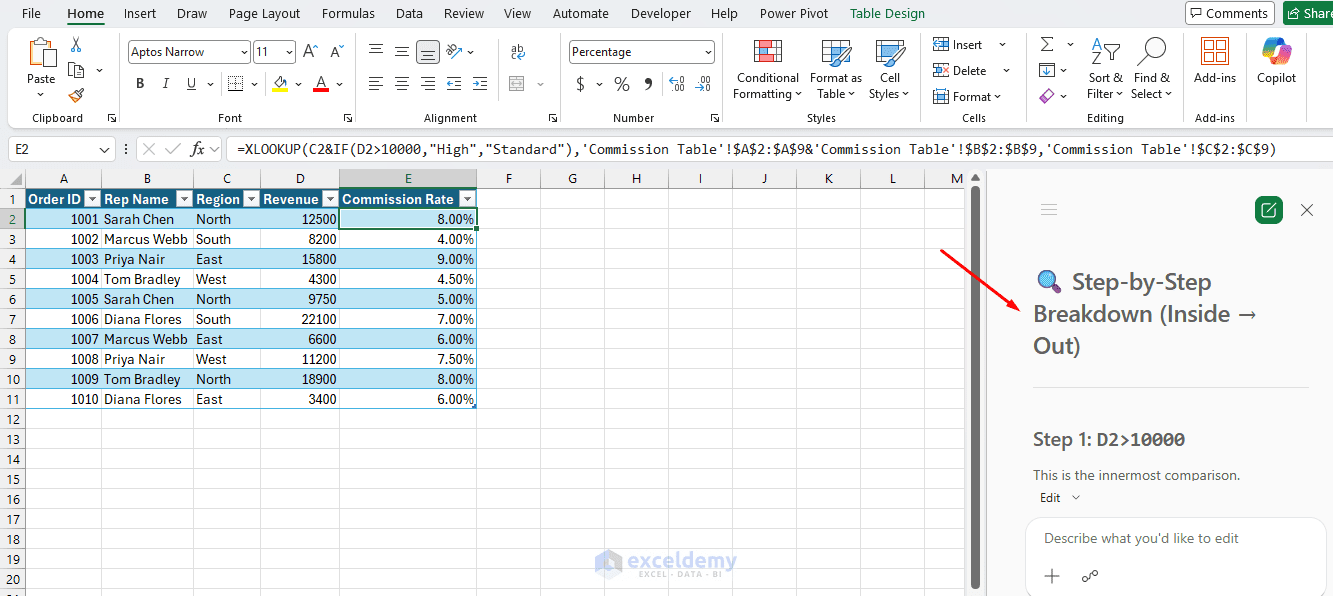Open the Edit mode dropdown in Copilot pane

[1060, 497]
